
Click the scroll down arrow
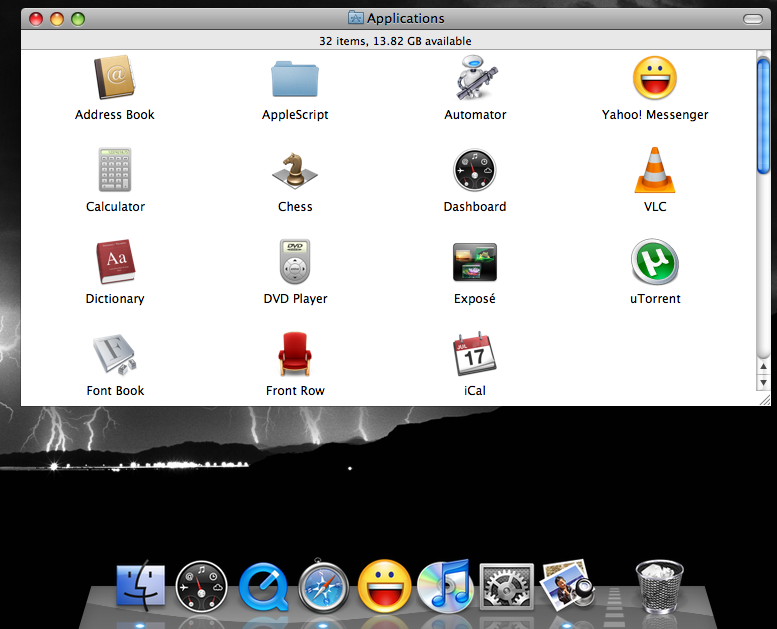764,383
